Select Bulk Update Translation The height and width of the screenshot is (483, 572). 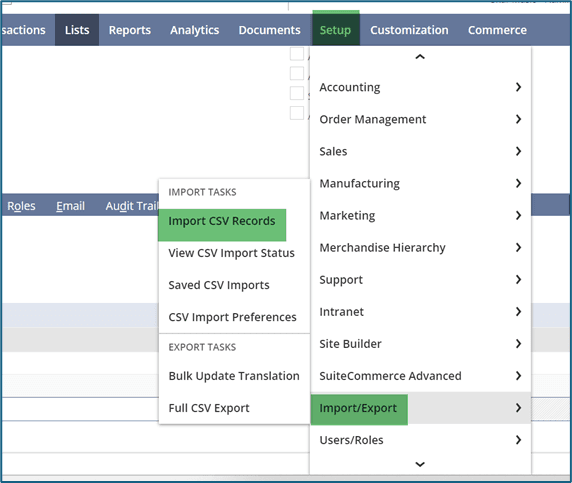(234, 376)
